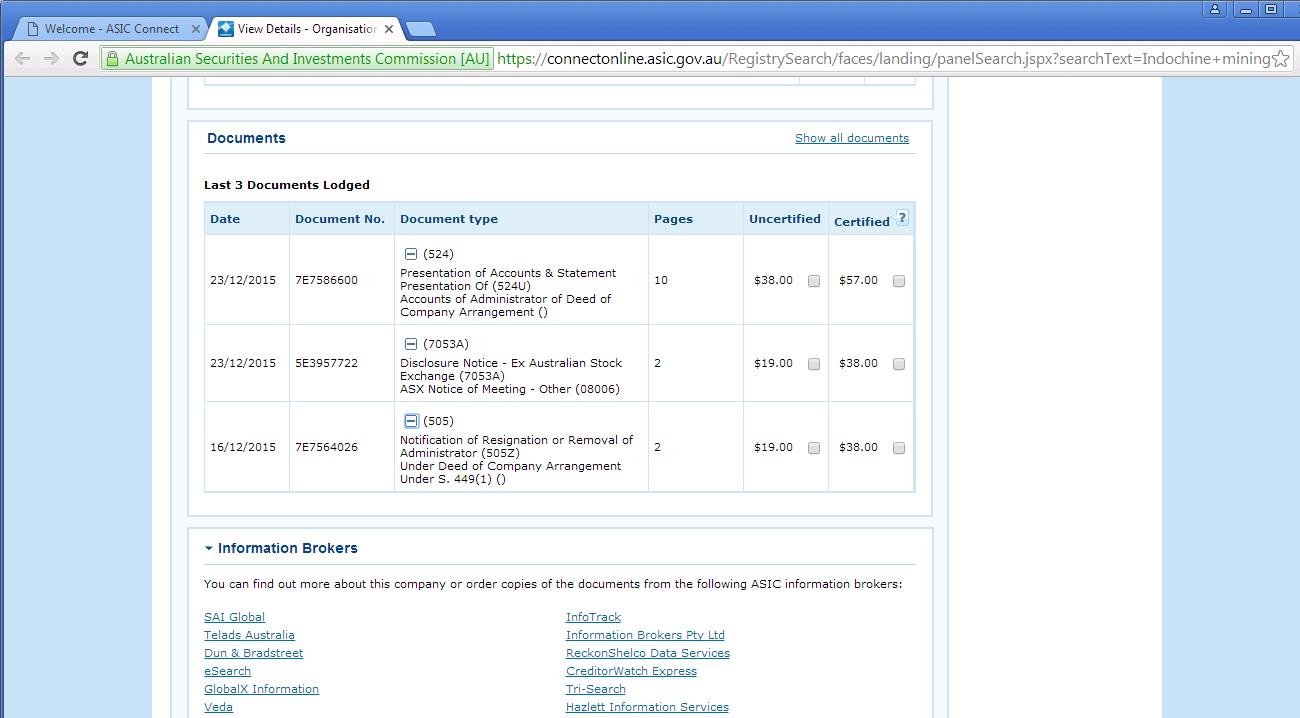
Task: Open the InfoTrack broker link
Action: pyautogui.click(x=593, y=617)
